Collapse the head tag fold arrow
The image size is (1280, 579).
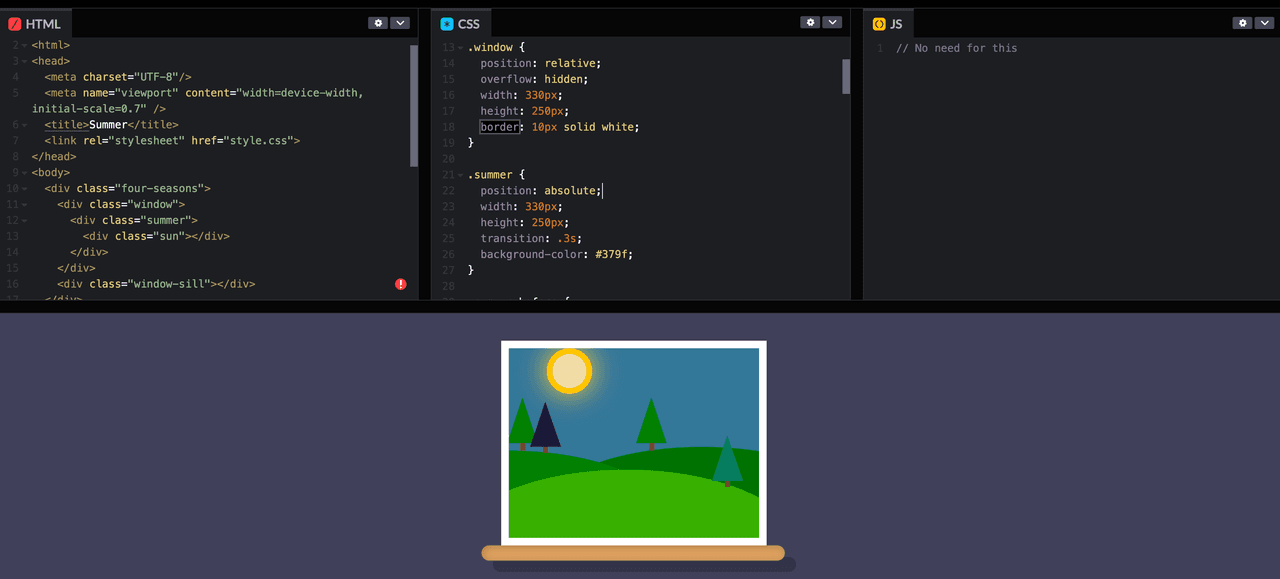(24, 62)
